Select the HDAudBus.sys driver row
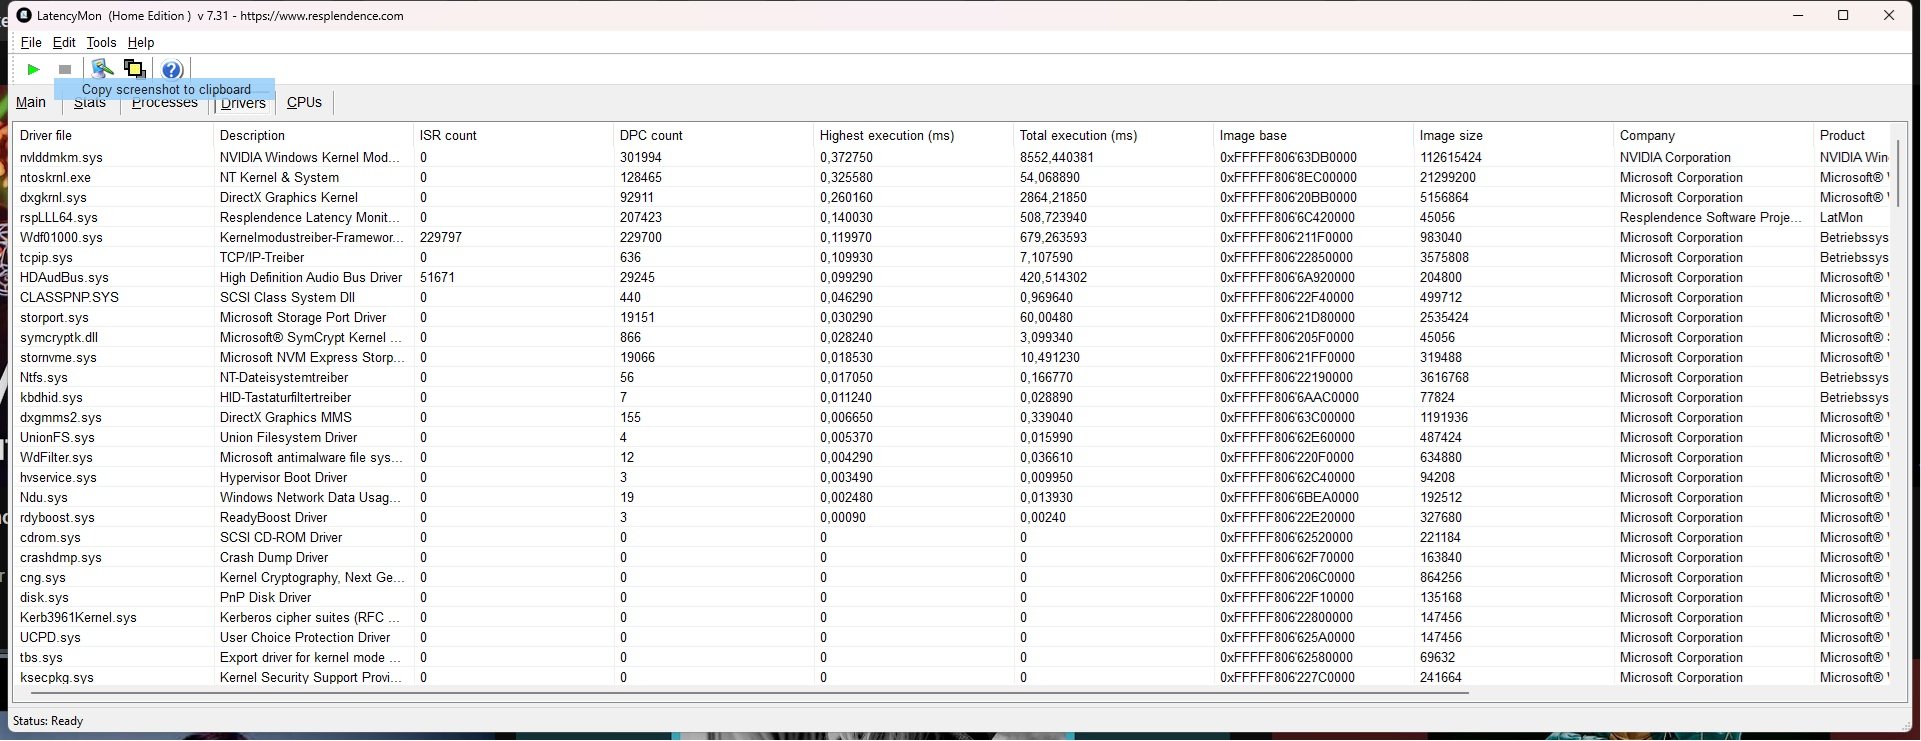 (x=953, y=277)
